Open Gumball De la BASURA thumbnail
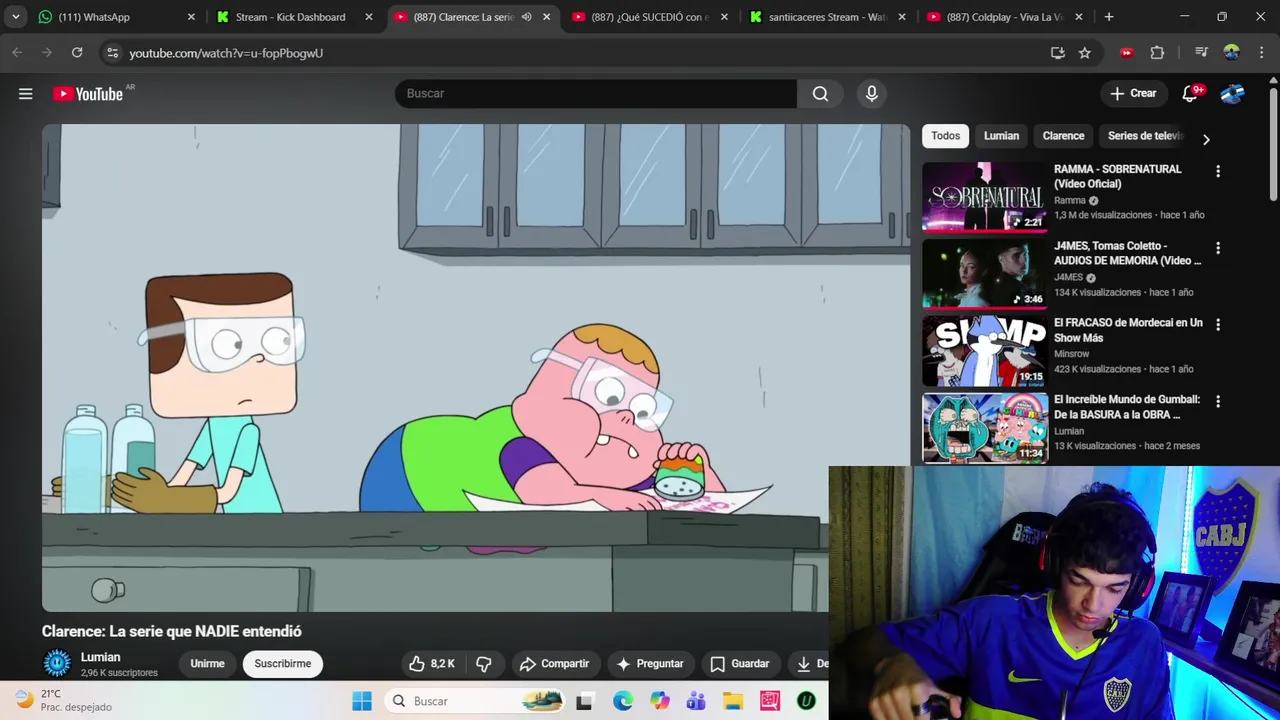Image resolution: width=1280 pixels, height=720 pixels. coord(985,428)
